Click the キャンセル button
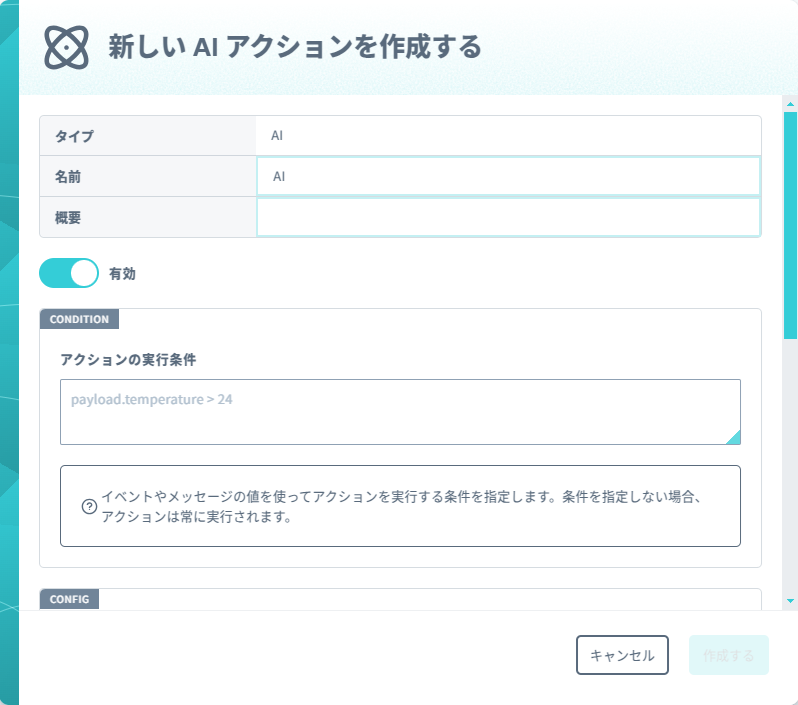 (622, 655)
